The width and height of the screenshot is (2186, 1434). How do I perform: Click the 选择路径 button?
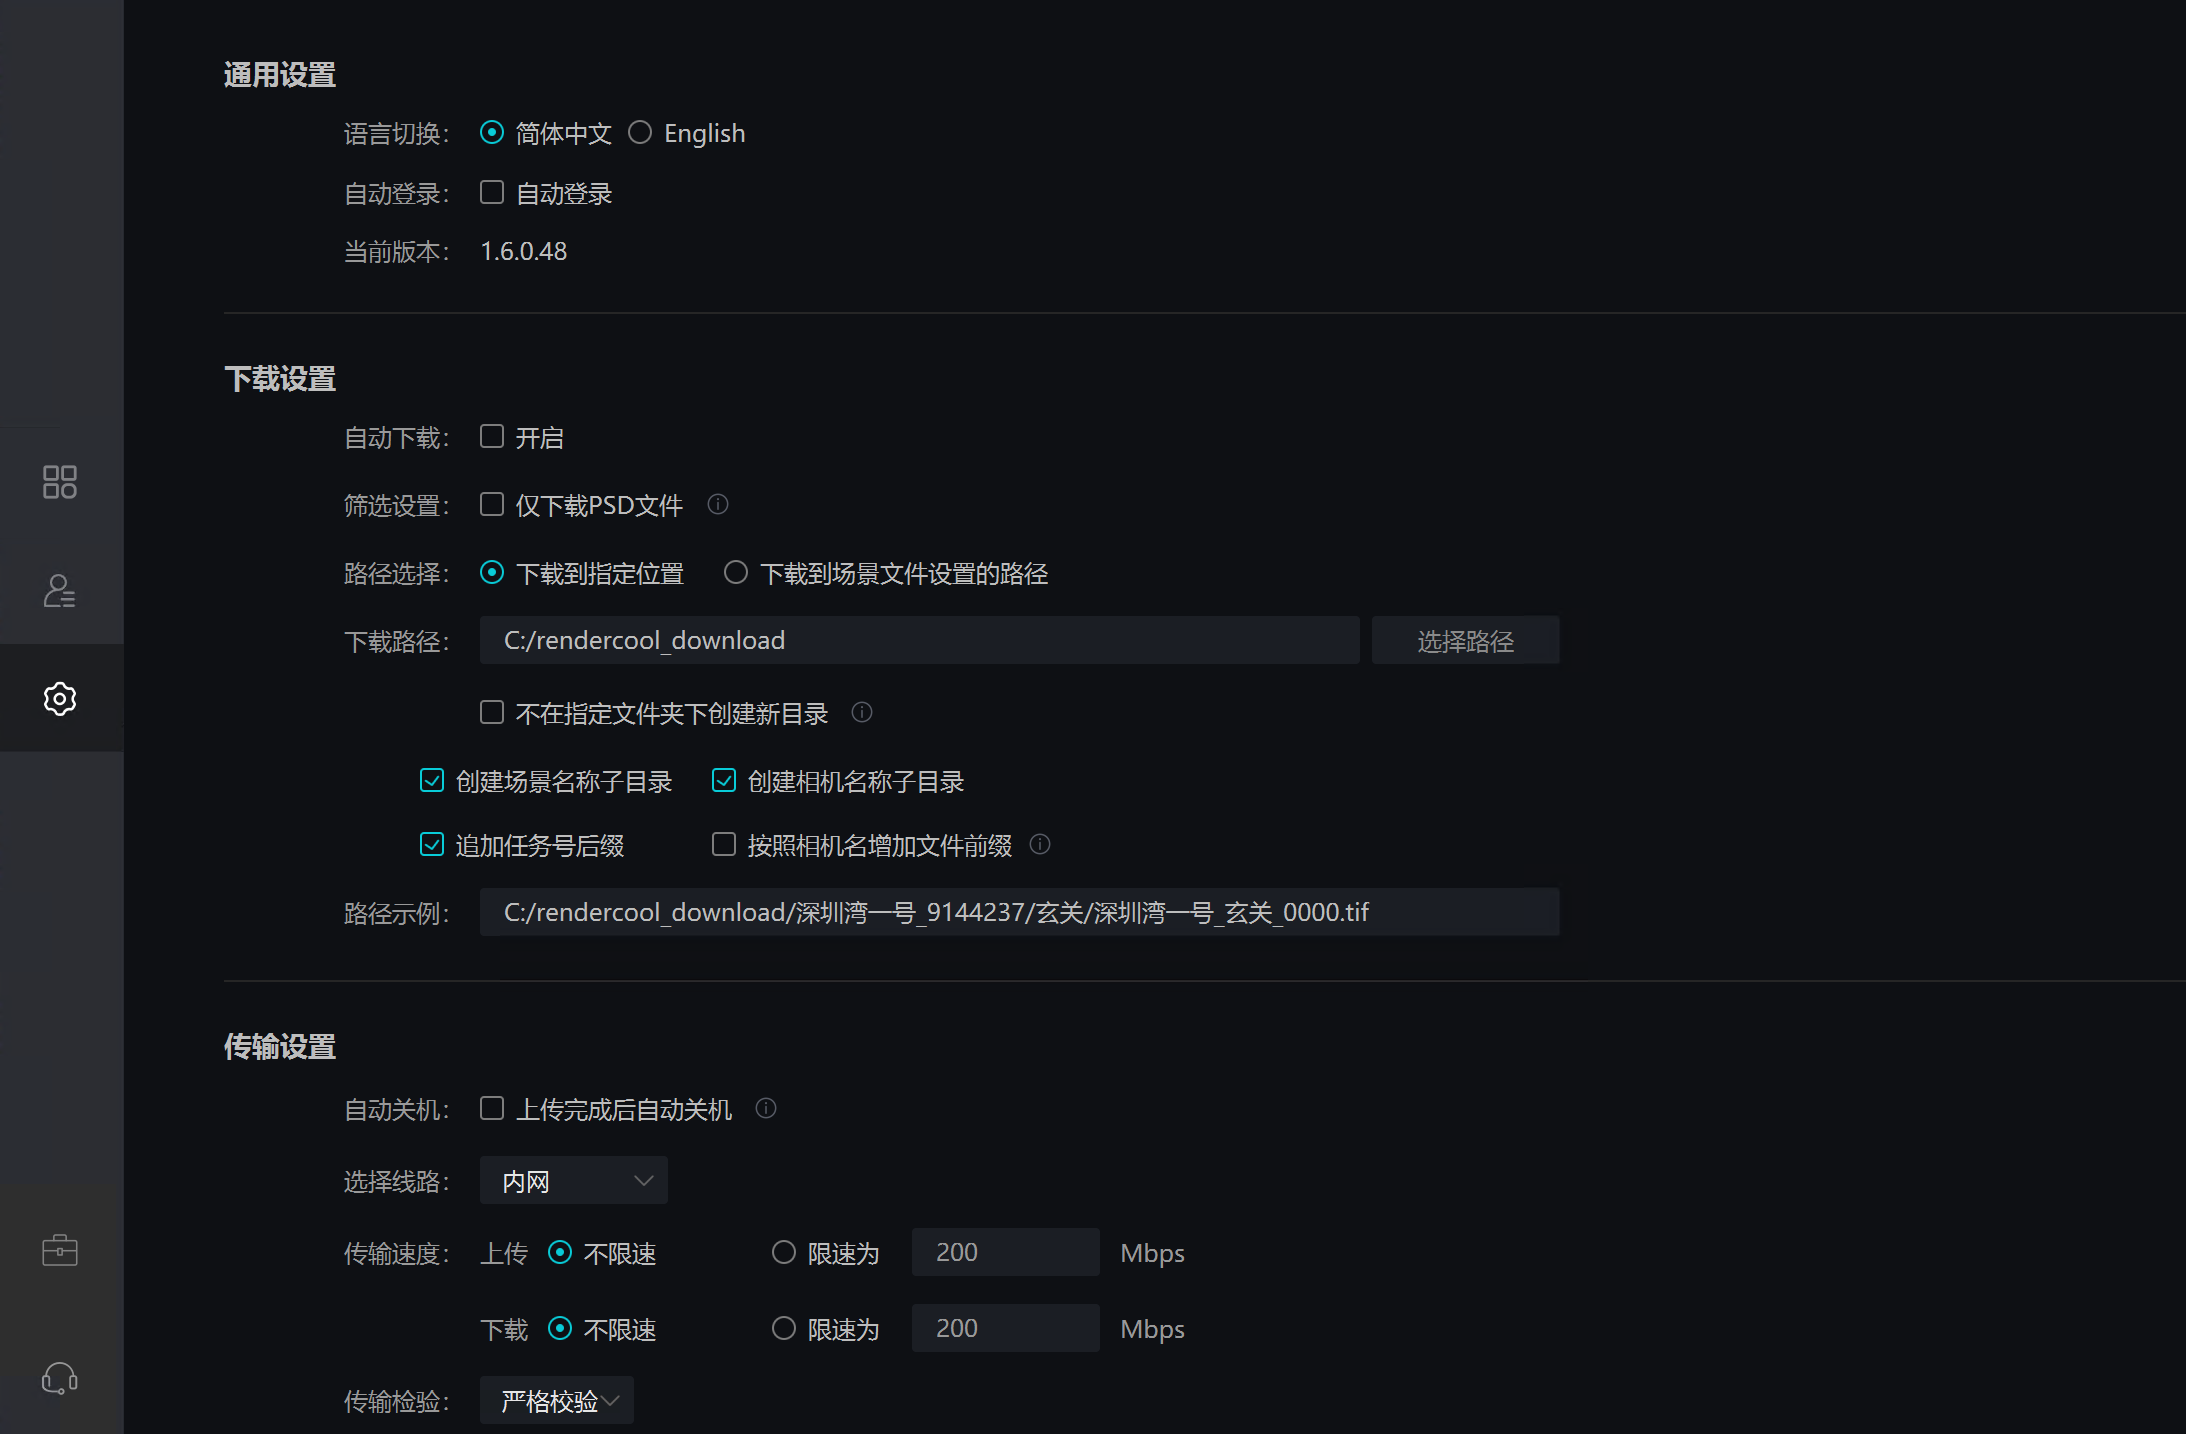click(x=1465, y=640)
